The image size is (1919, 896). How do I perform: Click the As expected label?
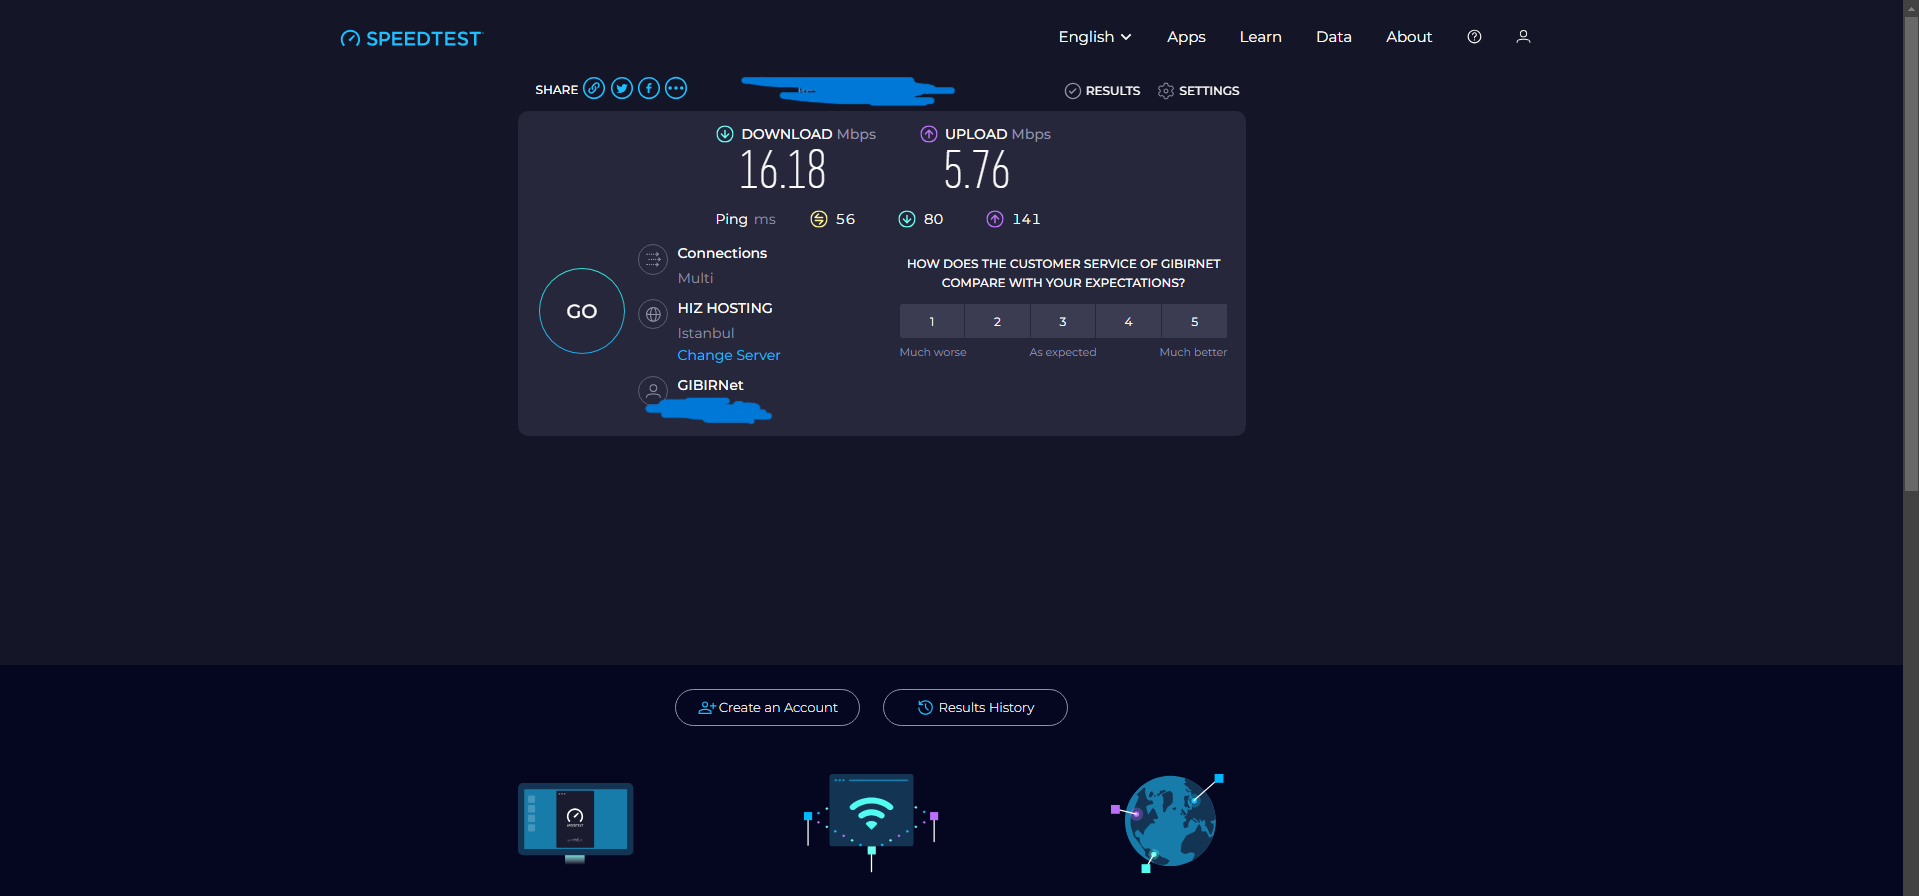point(1063,352)
